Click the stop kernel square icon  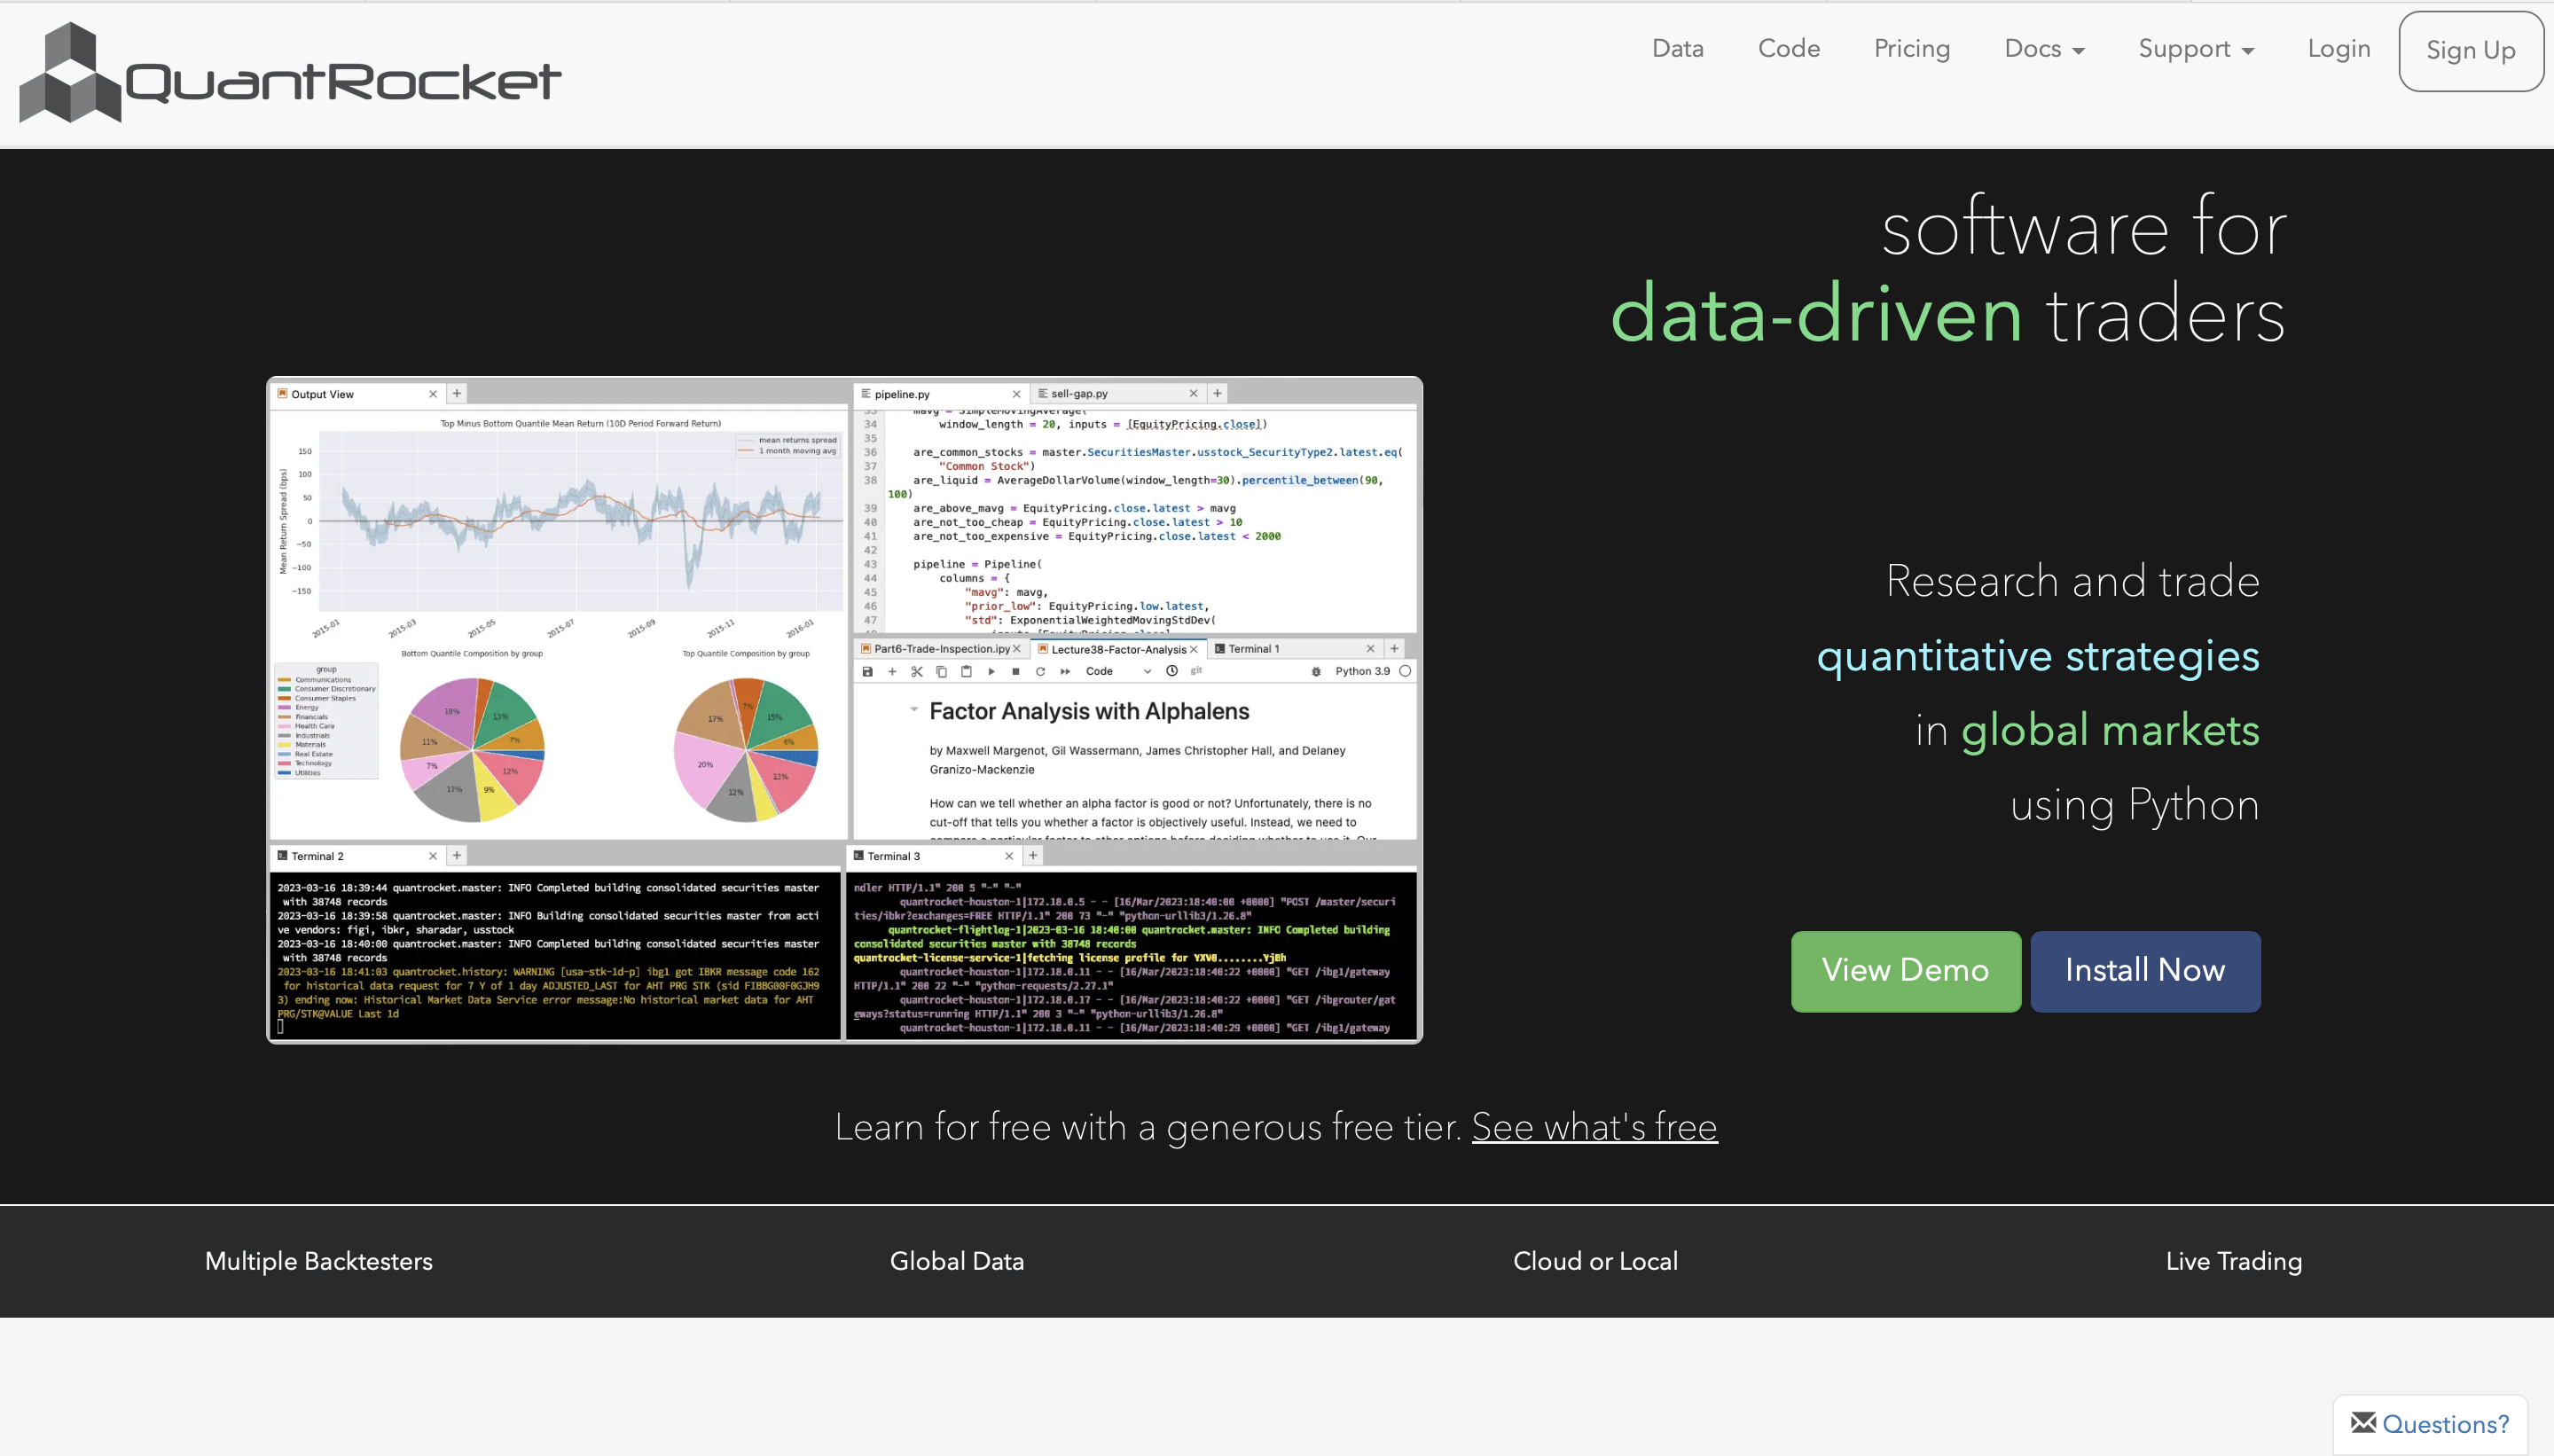tap(1015, 671)
